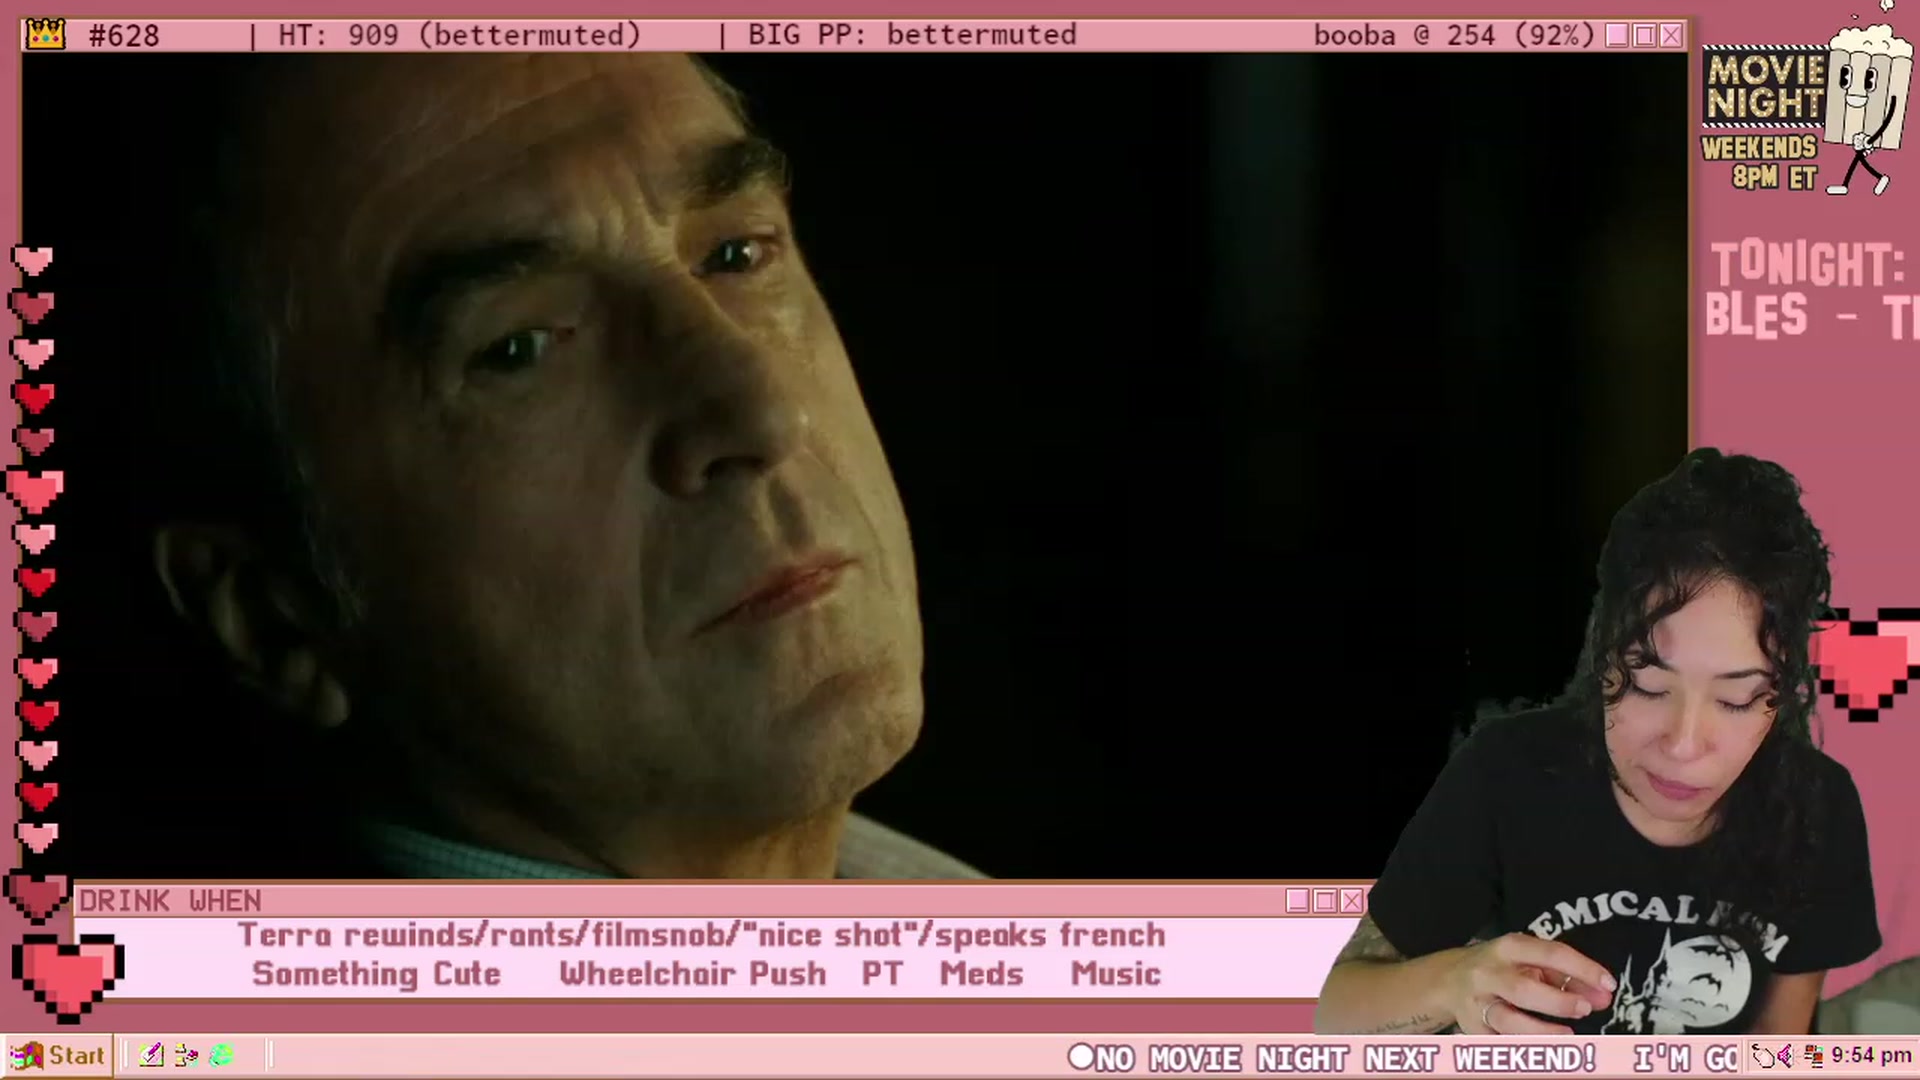Click the 'PT' drink rule
The image size is (1920, 1080).
coord(882,974)
